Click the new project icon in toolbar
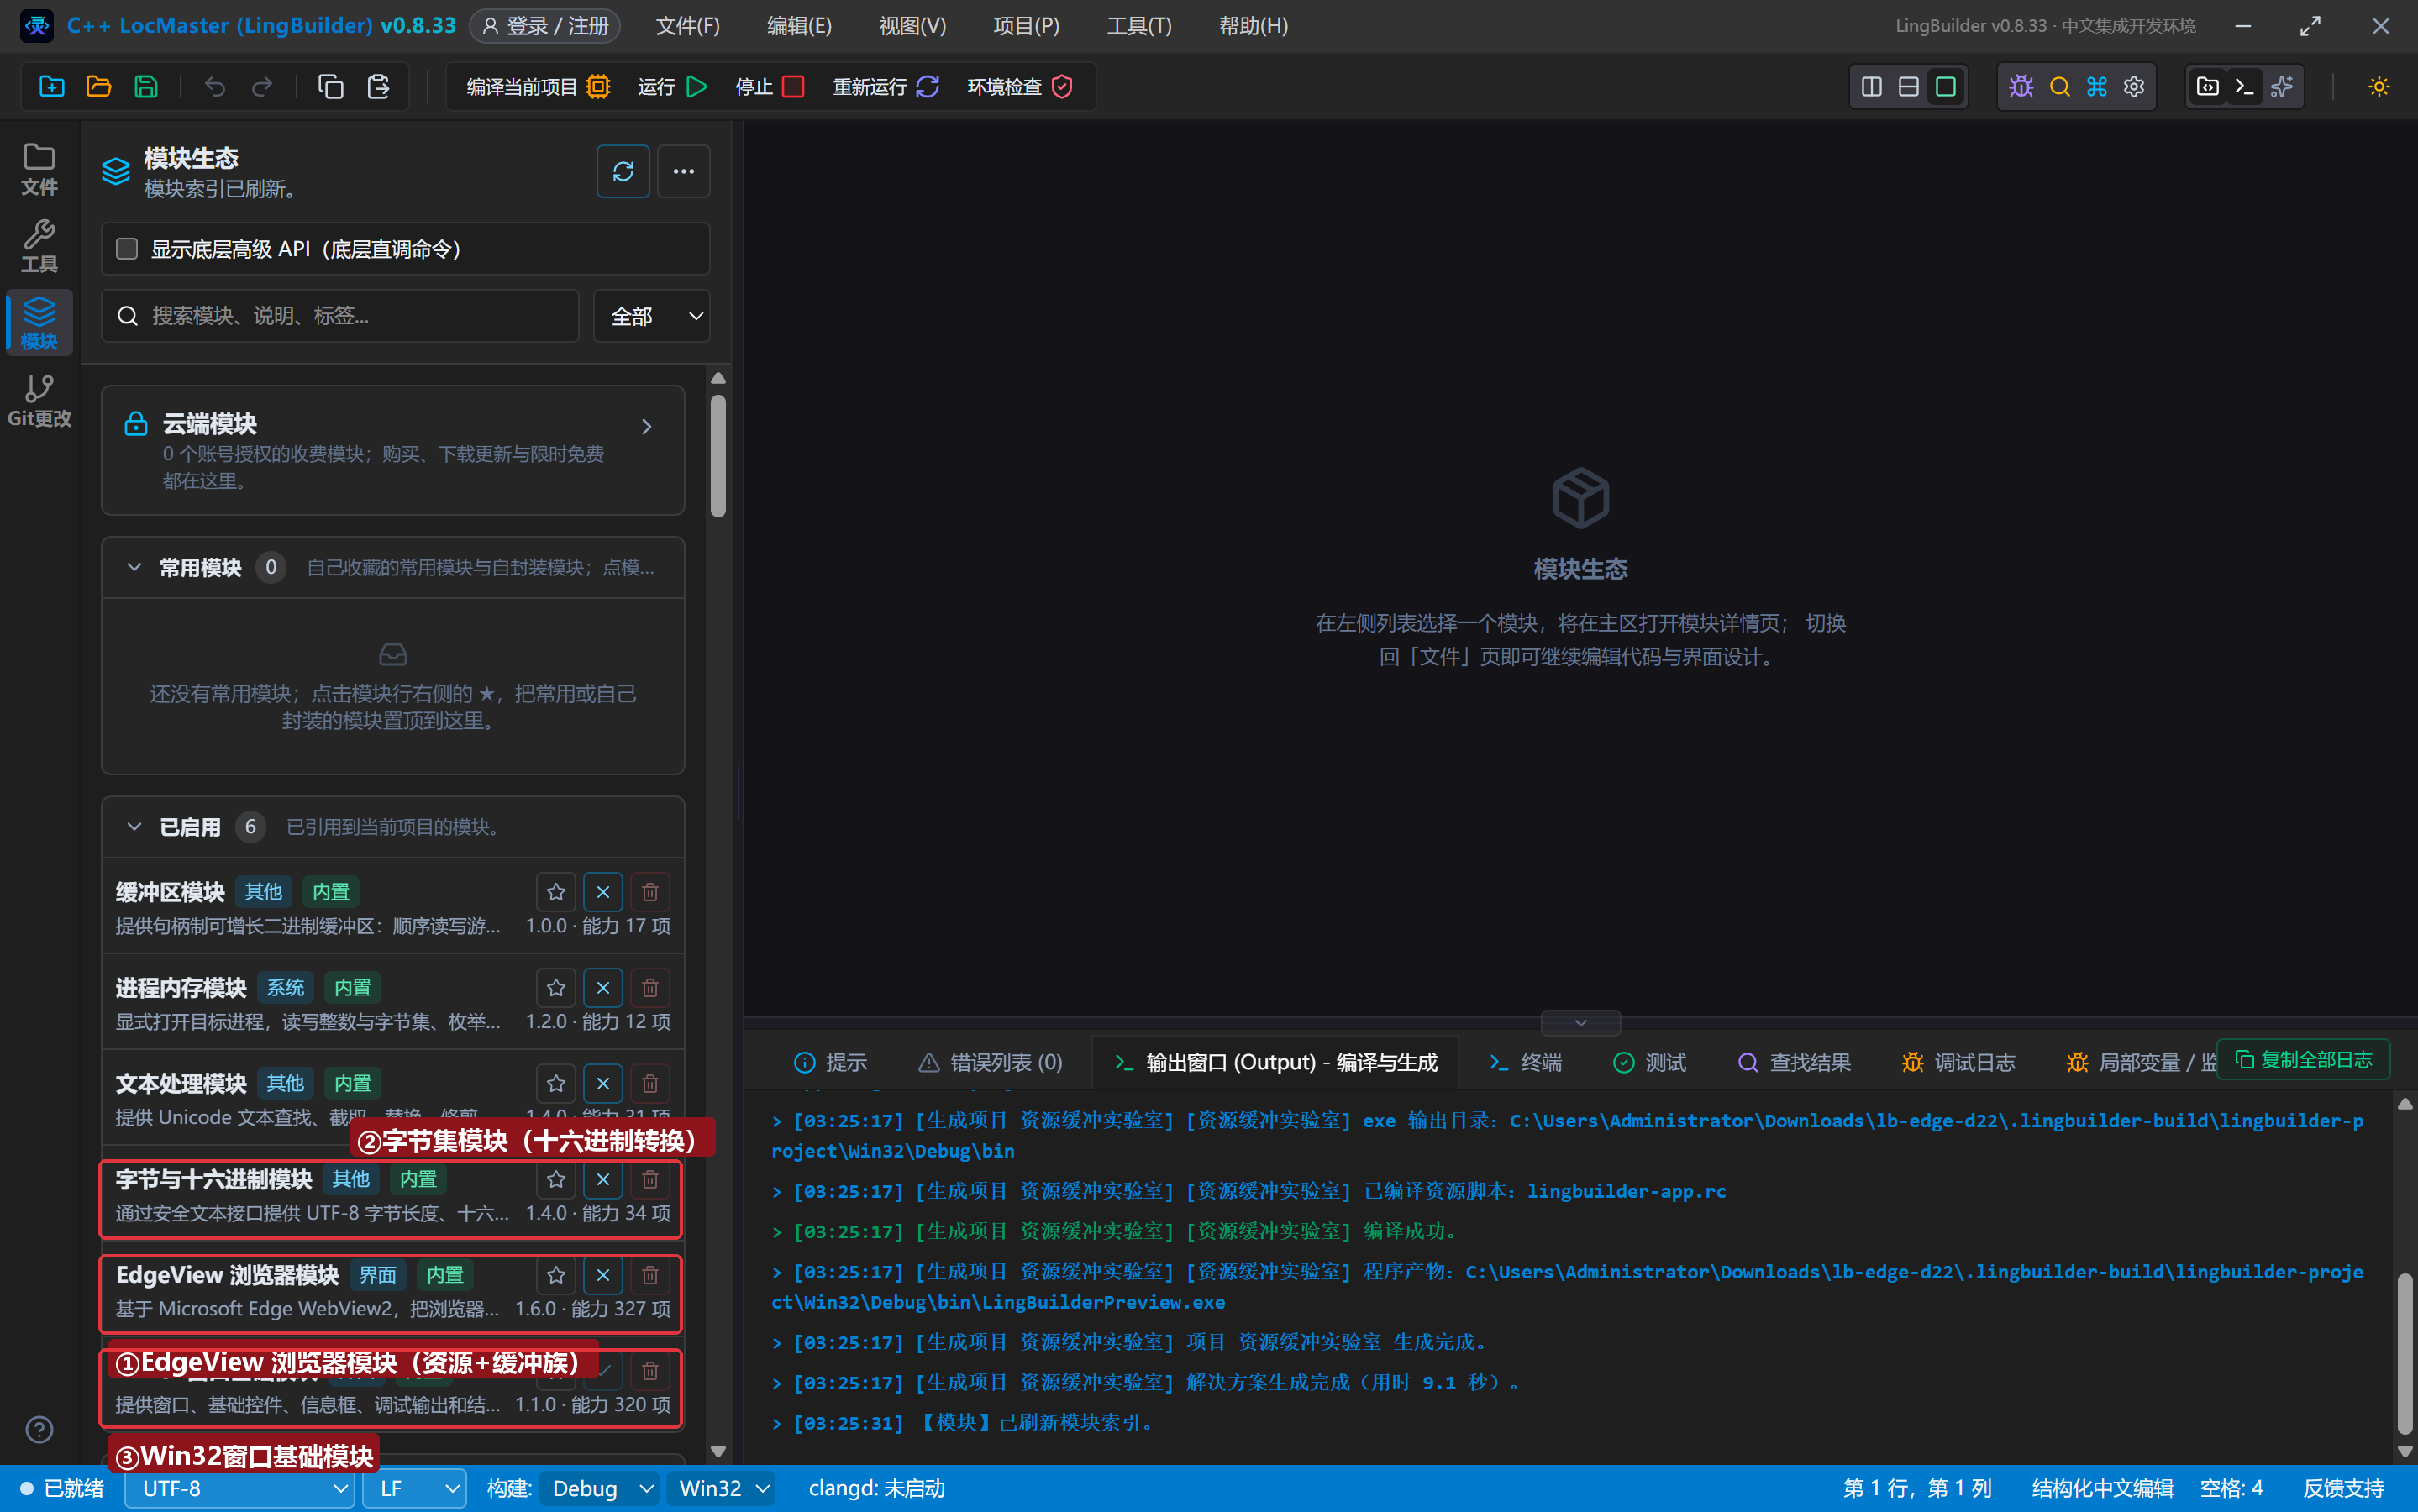This screenshot has height=1512, width=2418. pos(52,87)
